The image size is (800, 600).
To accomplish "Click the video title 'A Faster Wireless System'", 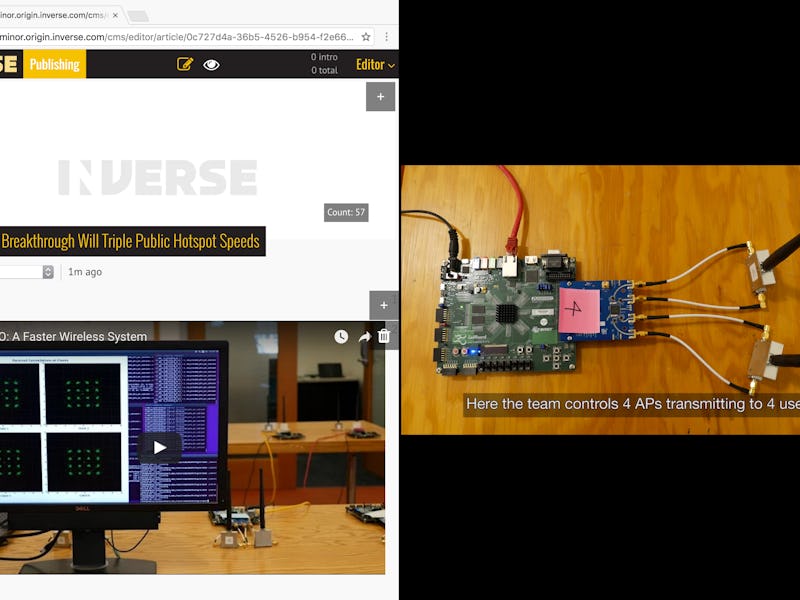I will 75,337.
